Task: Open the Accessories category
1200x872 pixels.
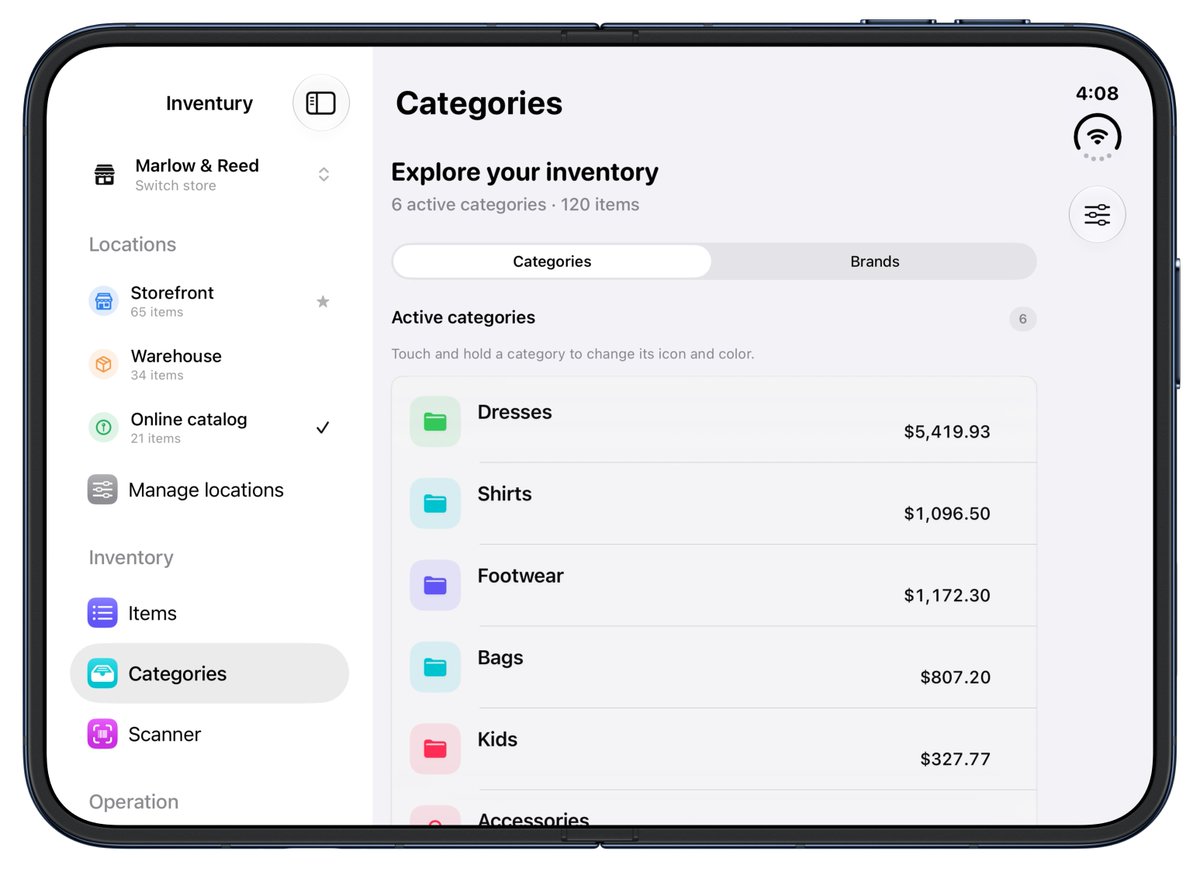Action: (714, 809)
